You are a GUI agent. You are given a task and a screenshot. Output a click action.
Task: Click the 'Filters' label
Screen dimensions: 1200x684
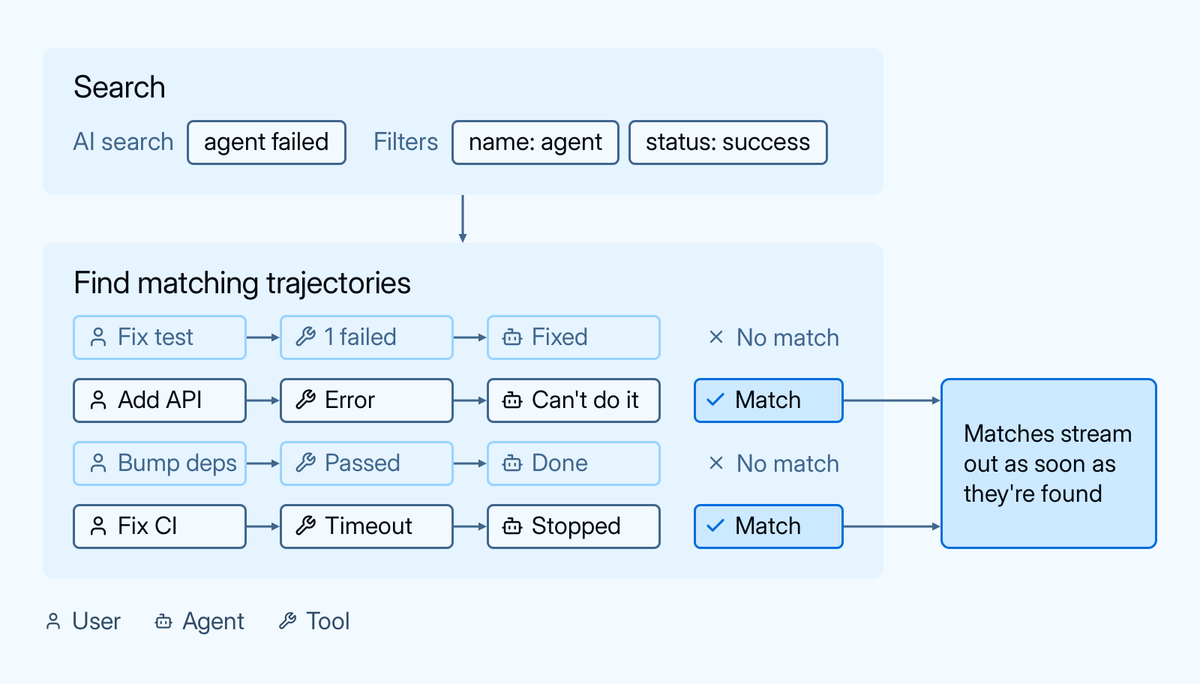pyautogui.click(x=406, y=142)
